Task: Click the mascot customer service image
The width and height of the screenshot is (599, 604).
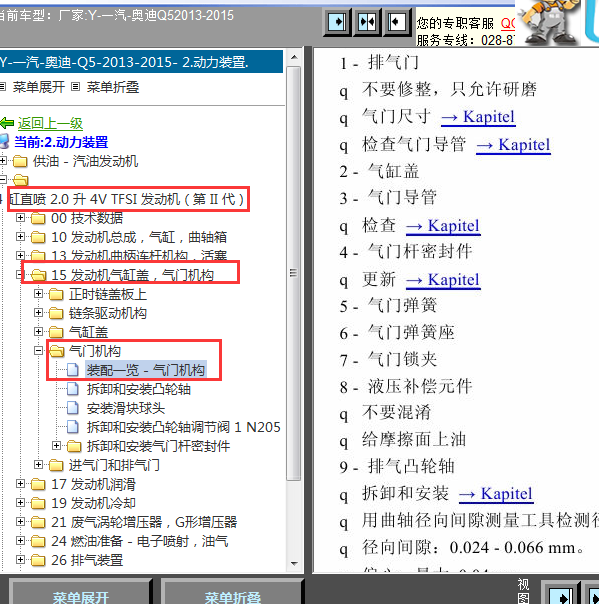Action: 549,22
